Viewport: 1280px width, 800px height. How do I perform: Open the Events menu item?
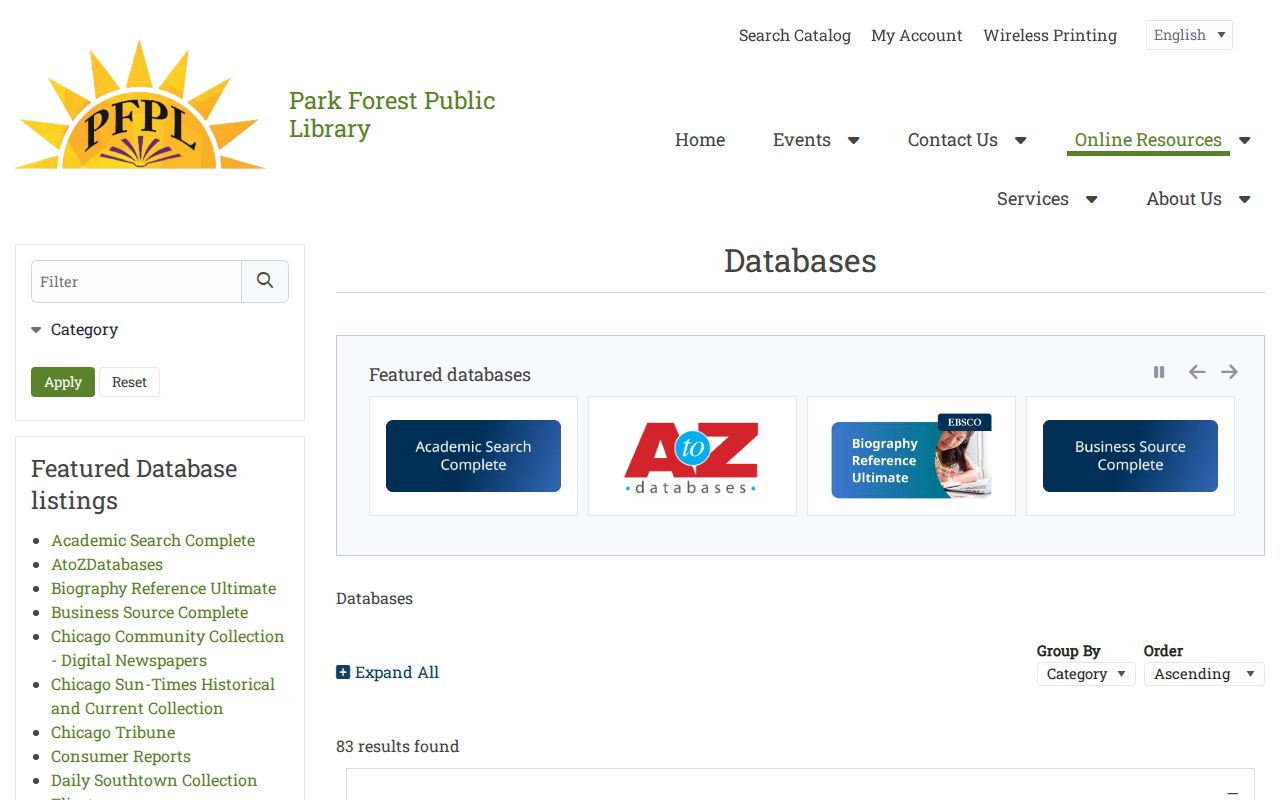(802, 140)
